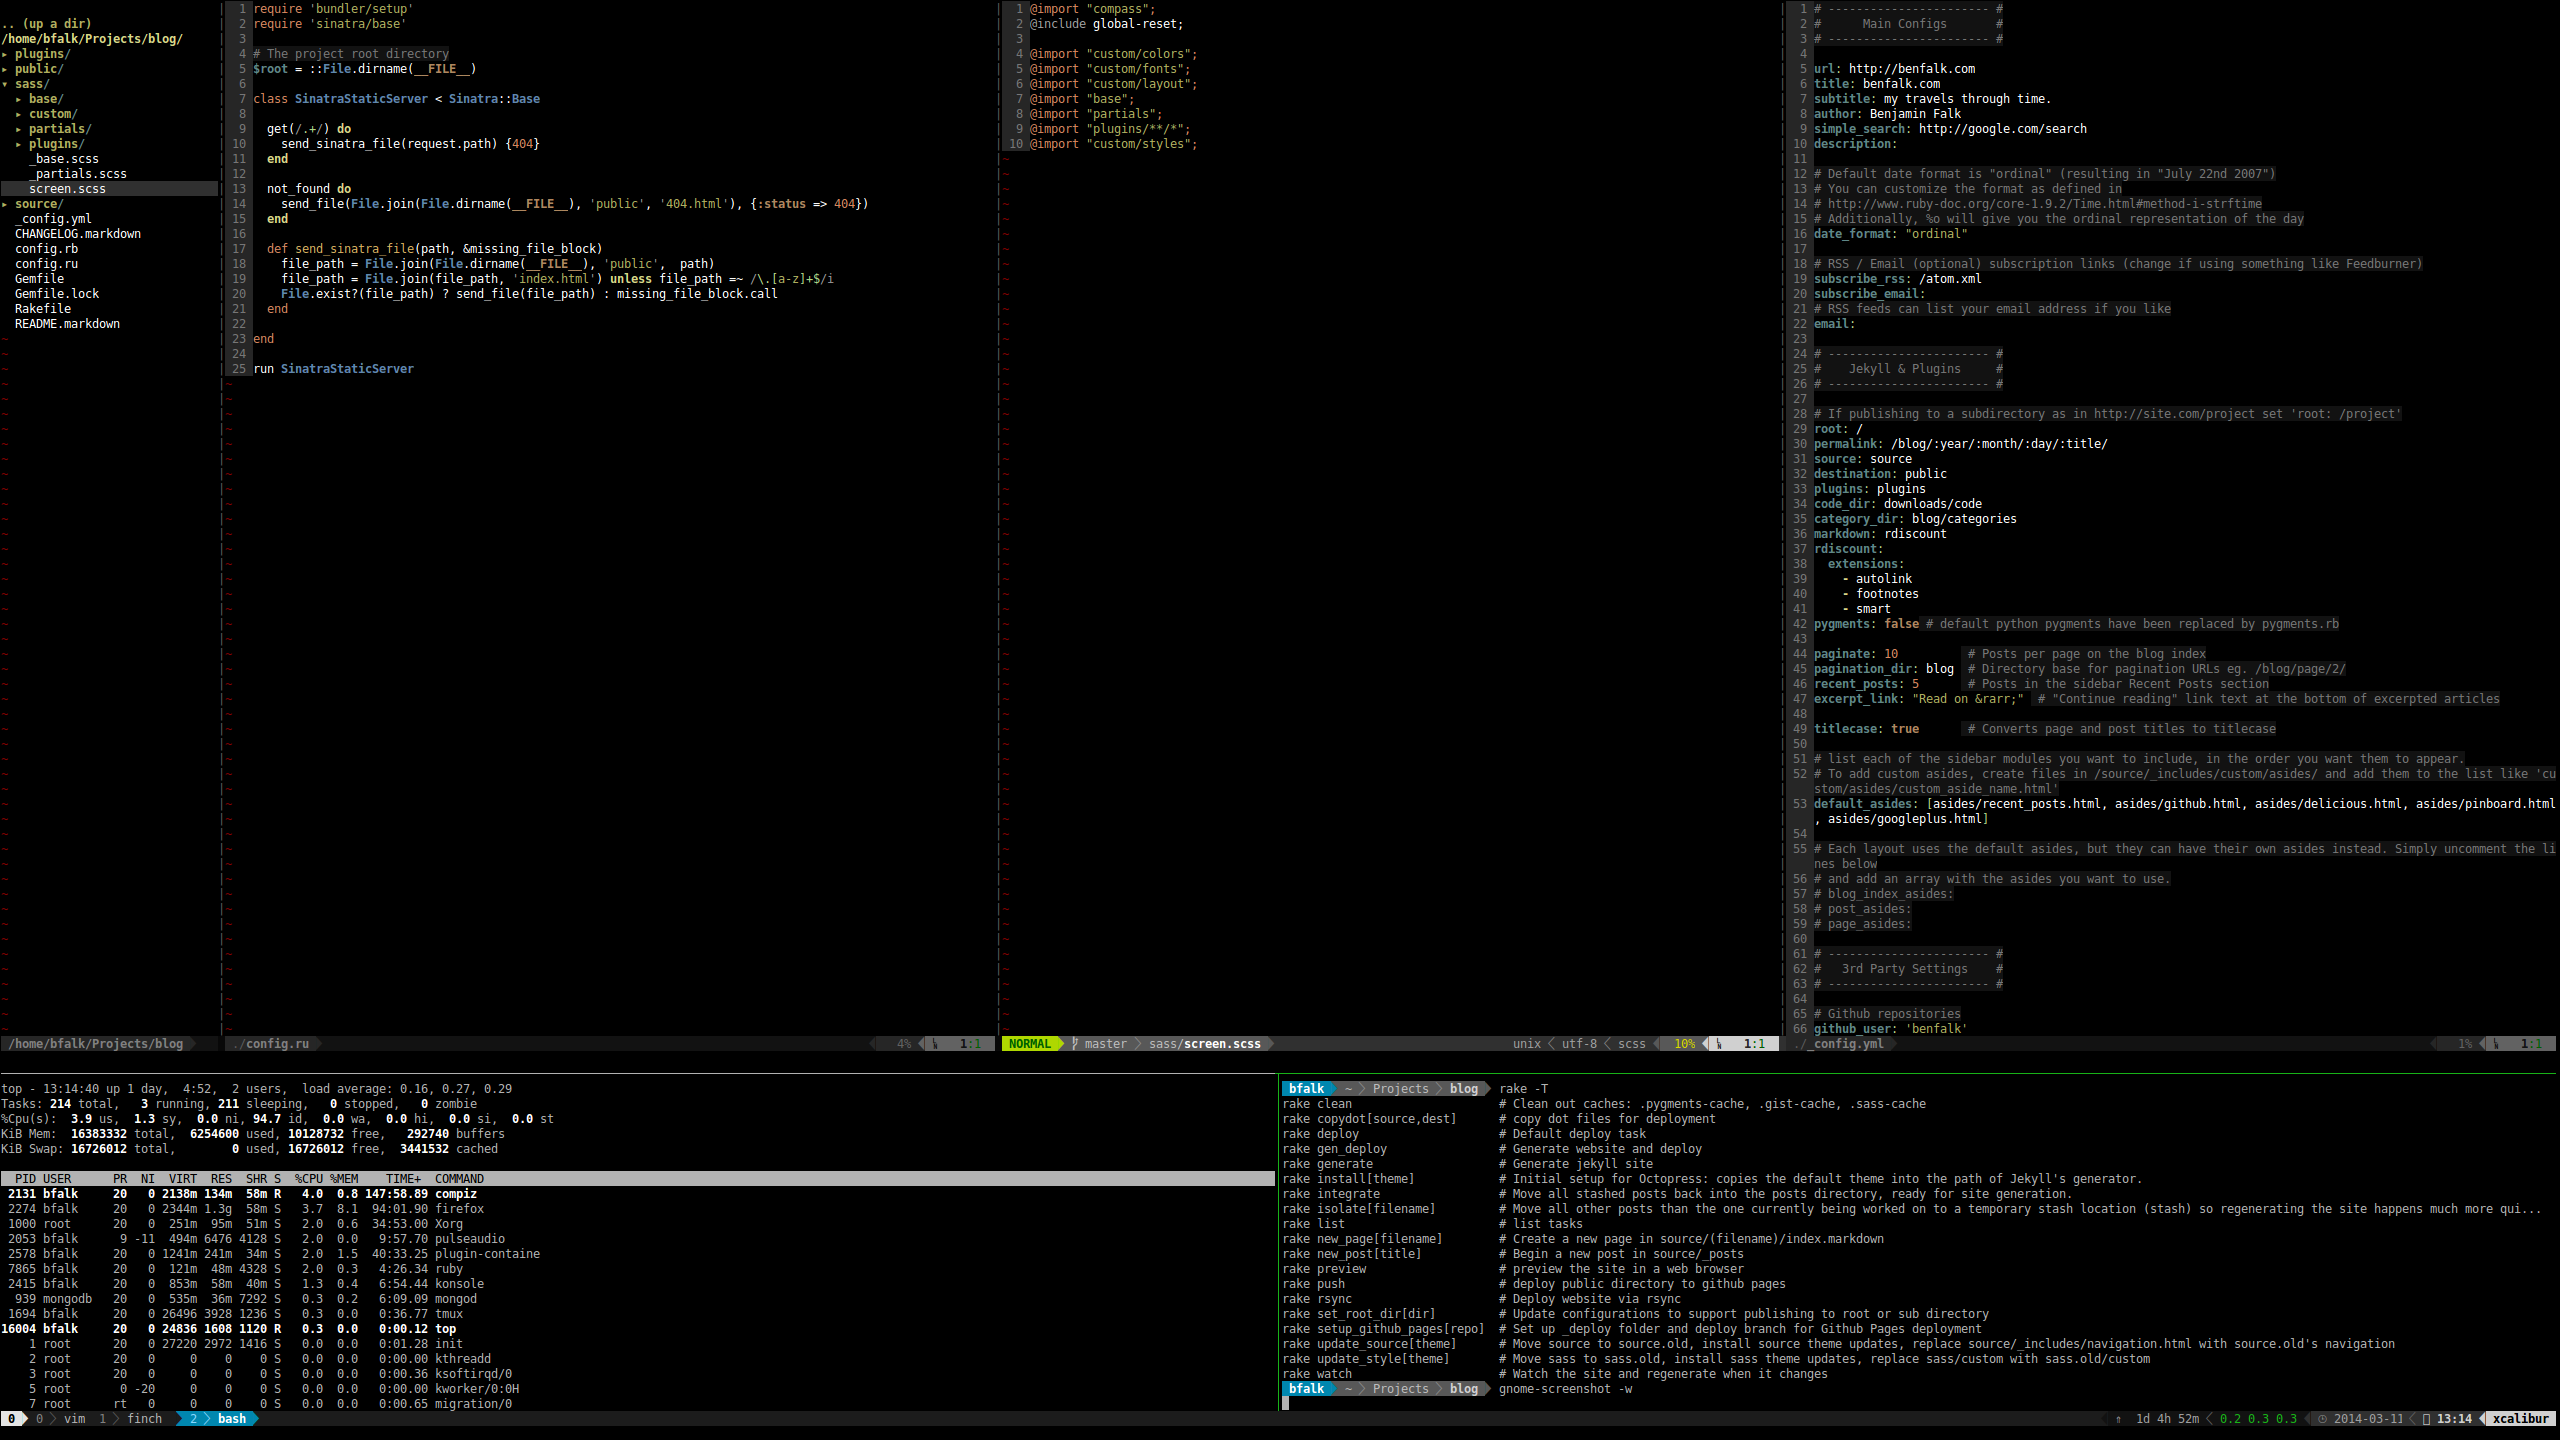Click the ruby-doc.org strftime URL comment
The image size is (2560, 1440).
2045,204
